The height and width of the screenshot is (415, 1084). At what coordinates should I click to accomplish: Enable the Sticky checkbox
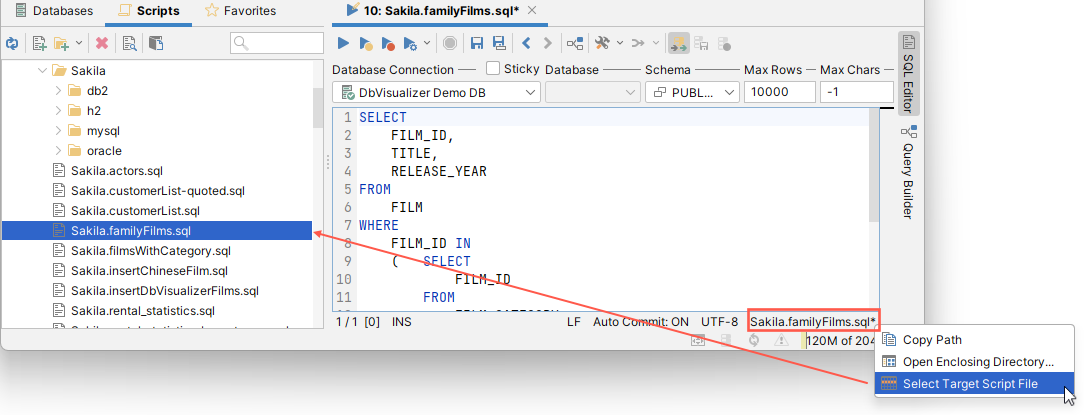[493, 69]
